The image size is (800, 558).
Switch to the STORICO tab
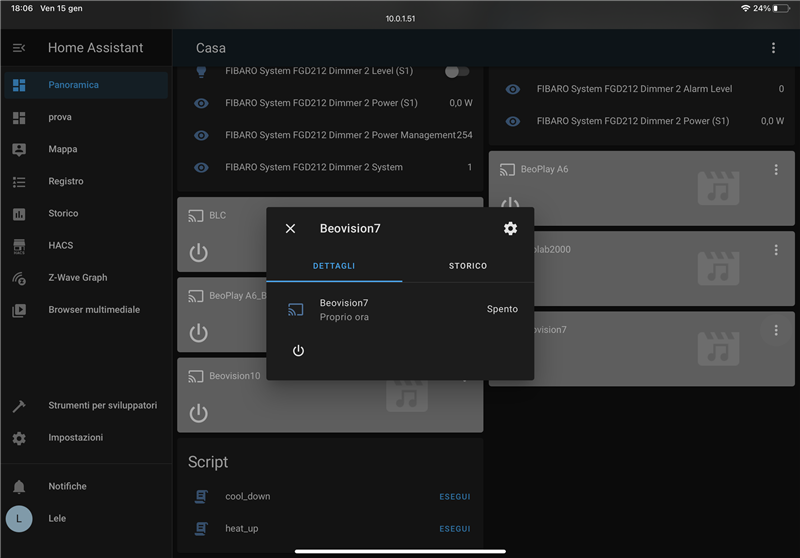467,266
